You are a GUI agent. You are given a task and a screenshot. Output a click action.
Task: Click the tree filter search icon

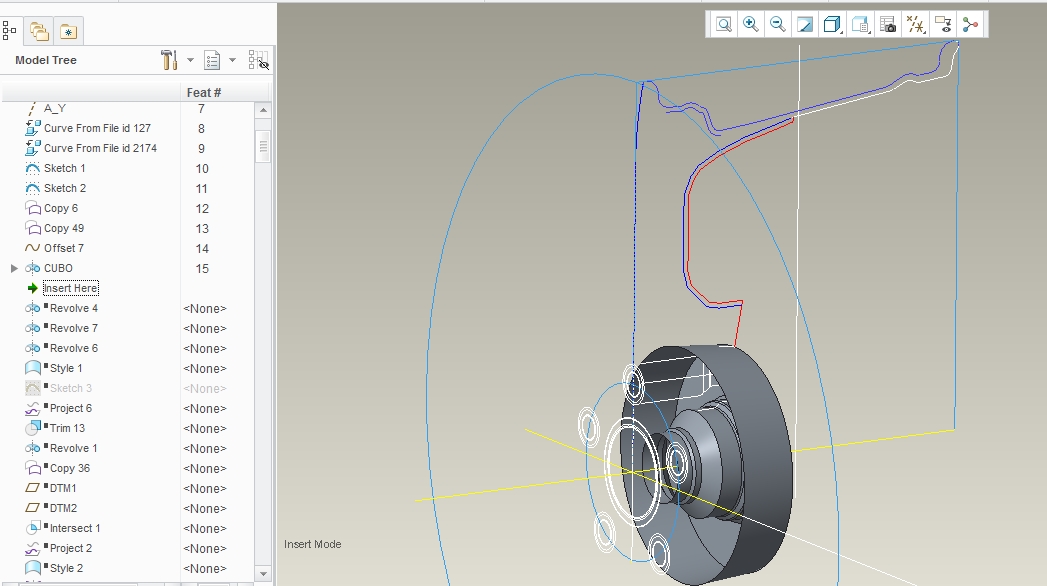point(258,60)
